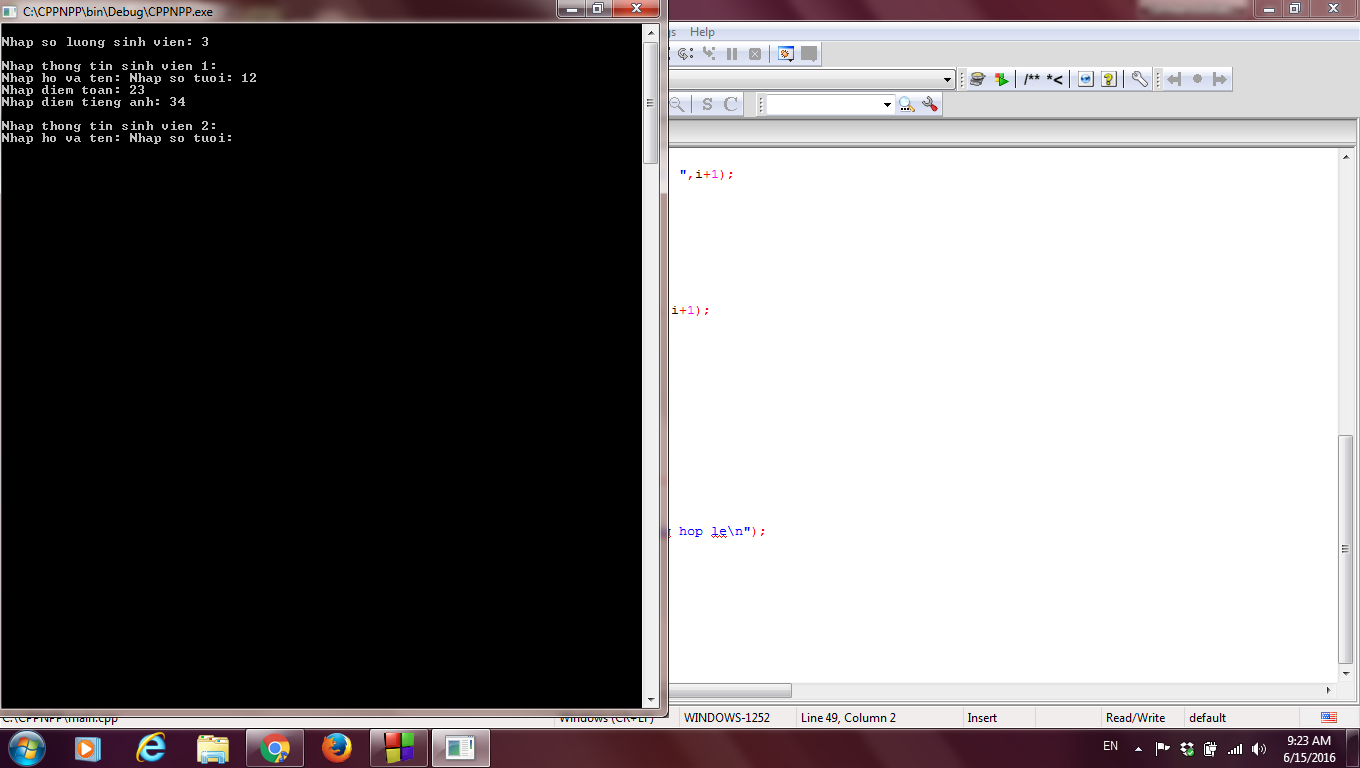The width and height of the screenshot is (1360, 768).
Task: Click the Last jump dot icon
Action: (1197, 79)
